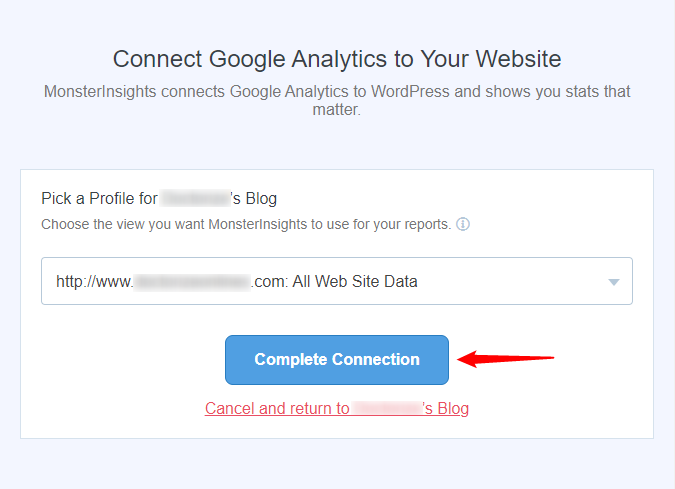
Task: Follow the Cancel and return link
Action: [x=336, y=408]
